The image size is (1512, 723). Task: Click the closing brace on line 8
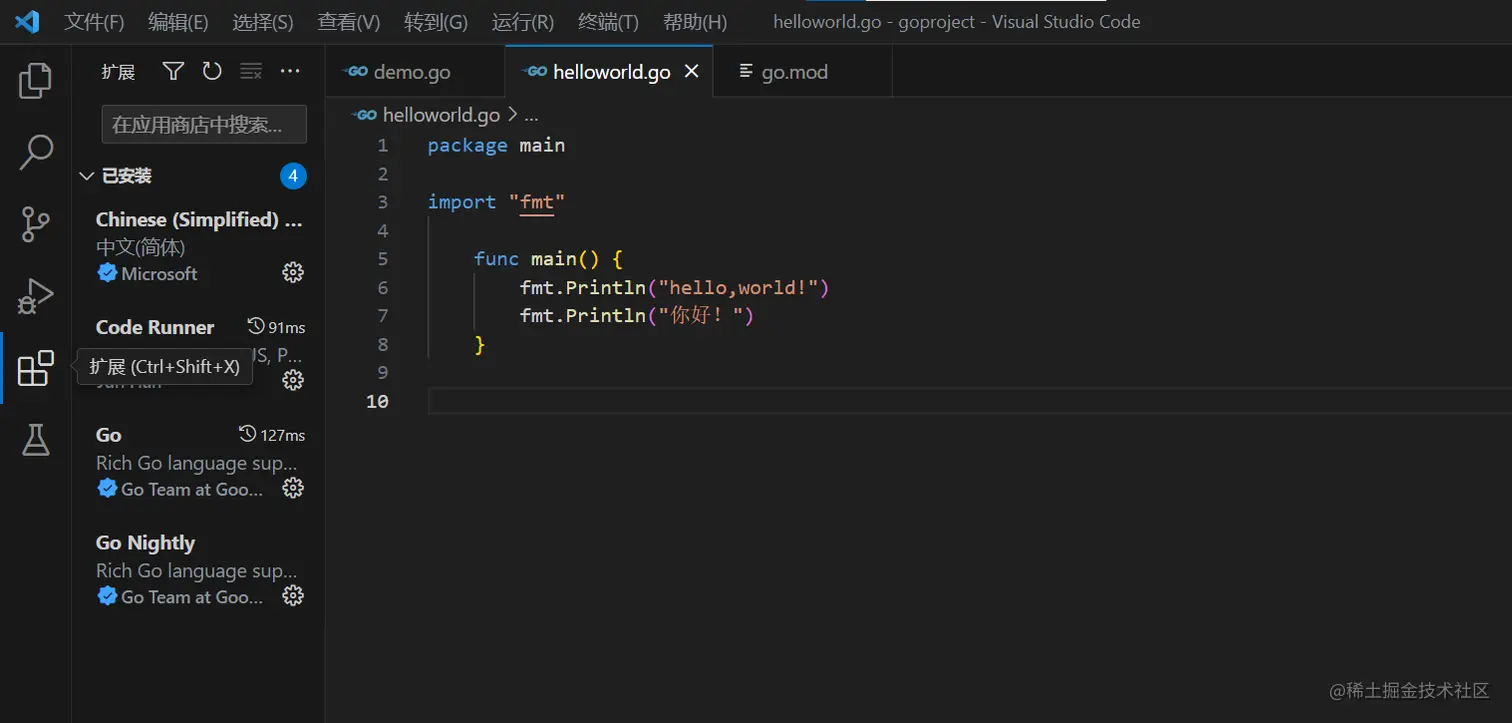pyautogui.click(x=479, y=344)
